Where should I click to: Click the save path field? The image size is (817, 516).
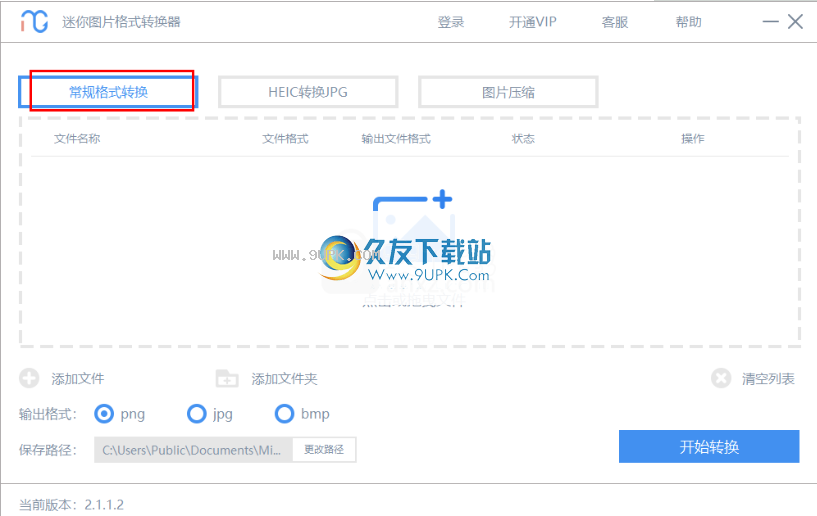(193, 450)
